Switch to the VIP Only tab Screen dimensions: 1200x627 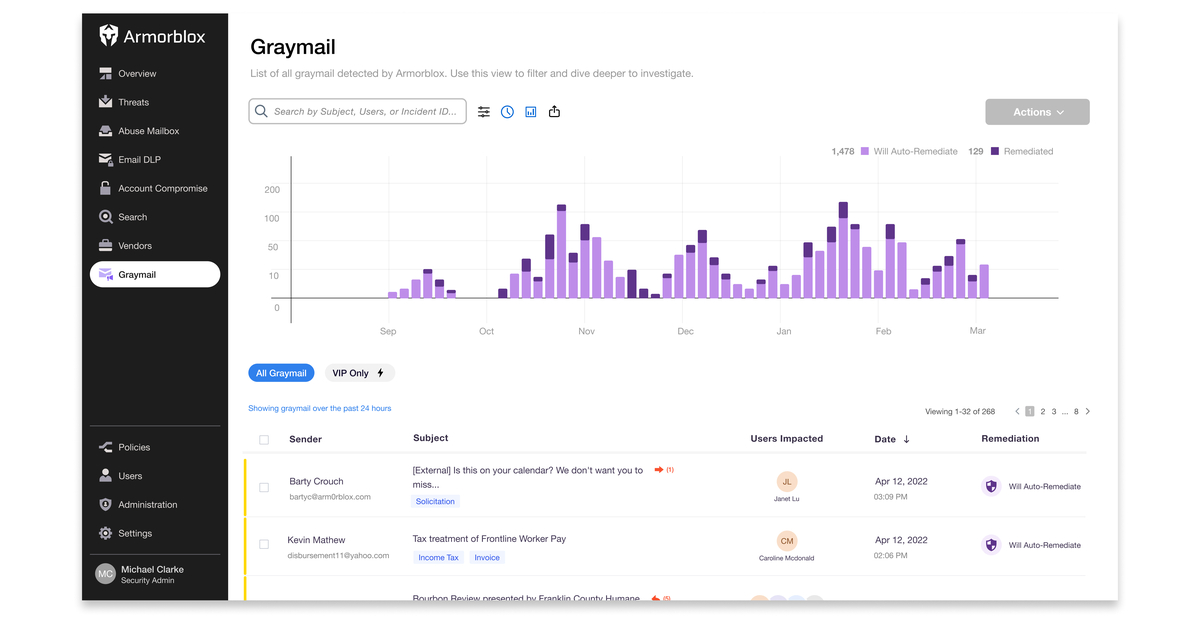pyautogui.click(x=359, y=372)
